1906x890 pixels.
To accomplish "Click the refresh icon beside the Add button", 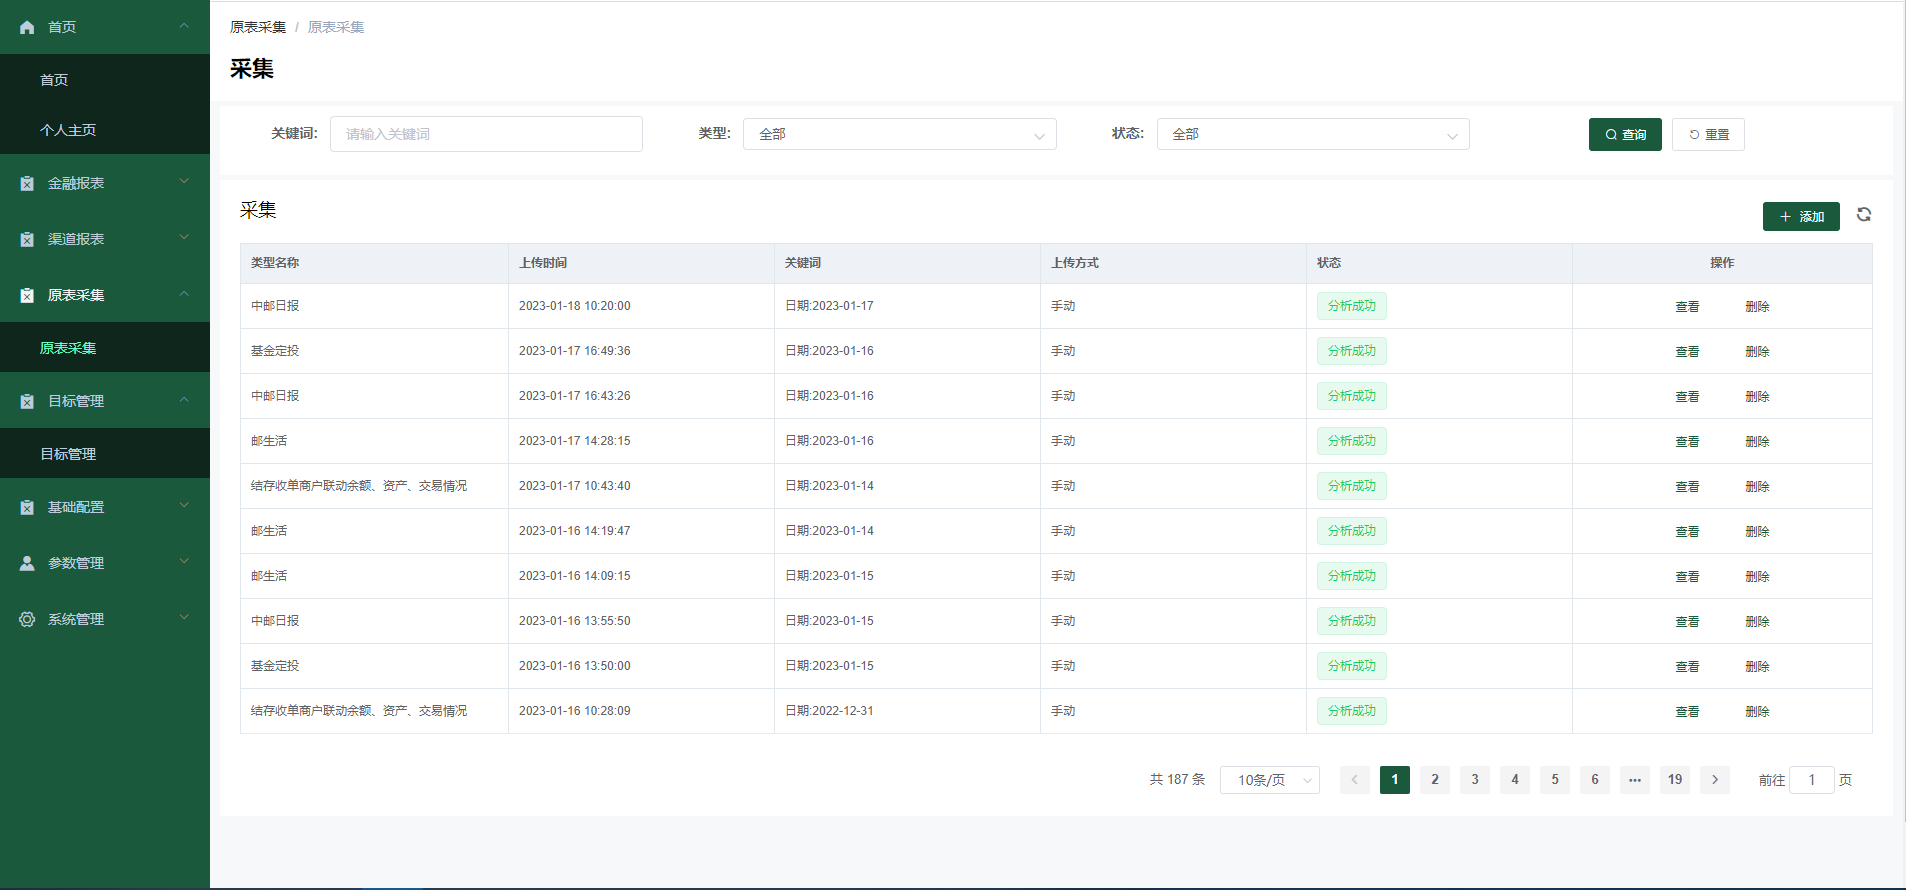I will pos(1864,215).
